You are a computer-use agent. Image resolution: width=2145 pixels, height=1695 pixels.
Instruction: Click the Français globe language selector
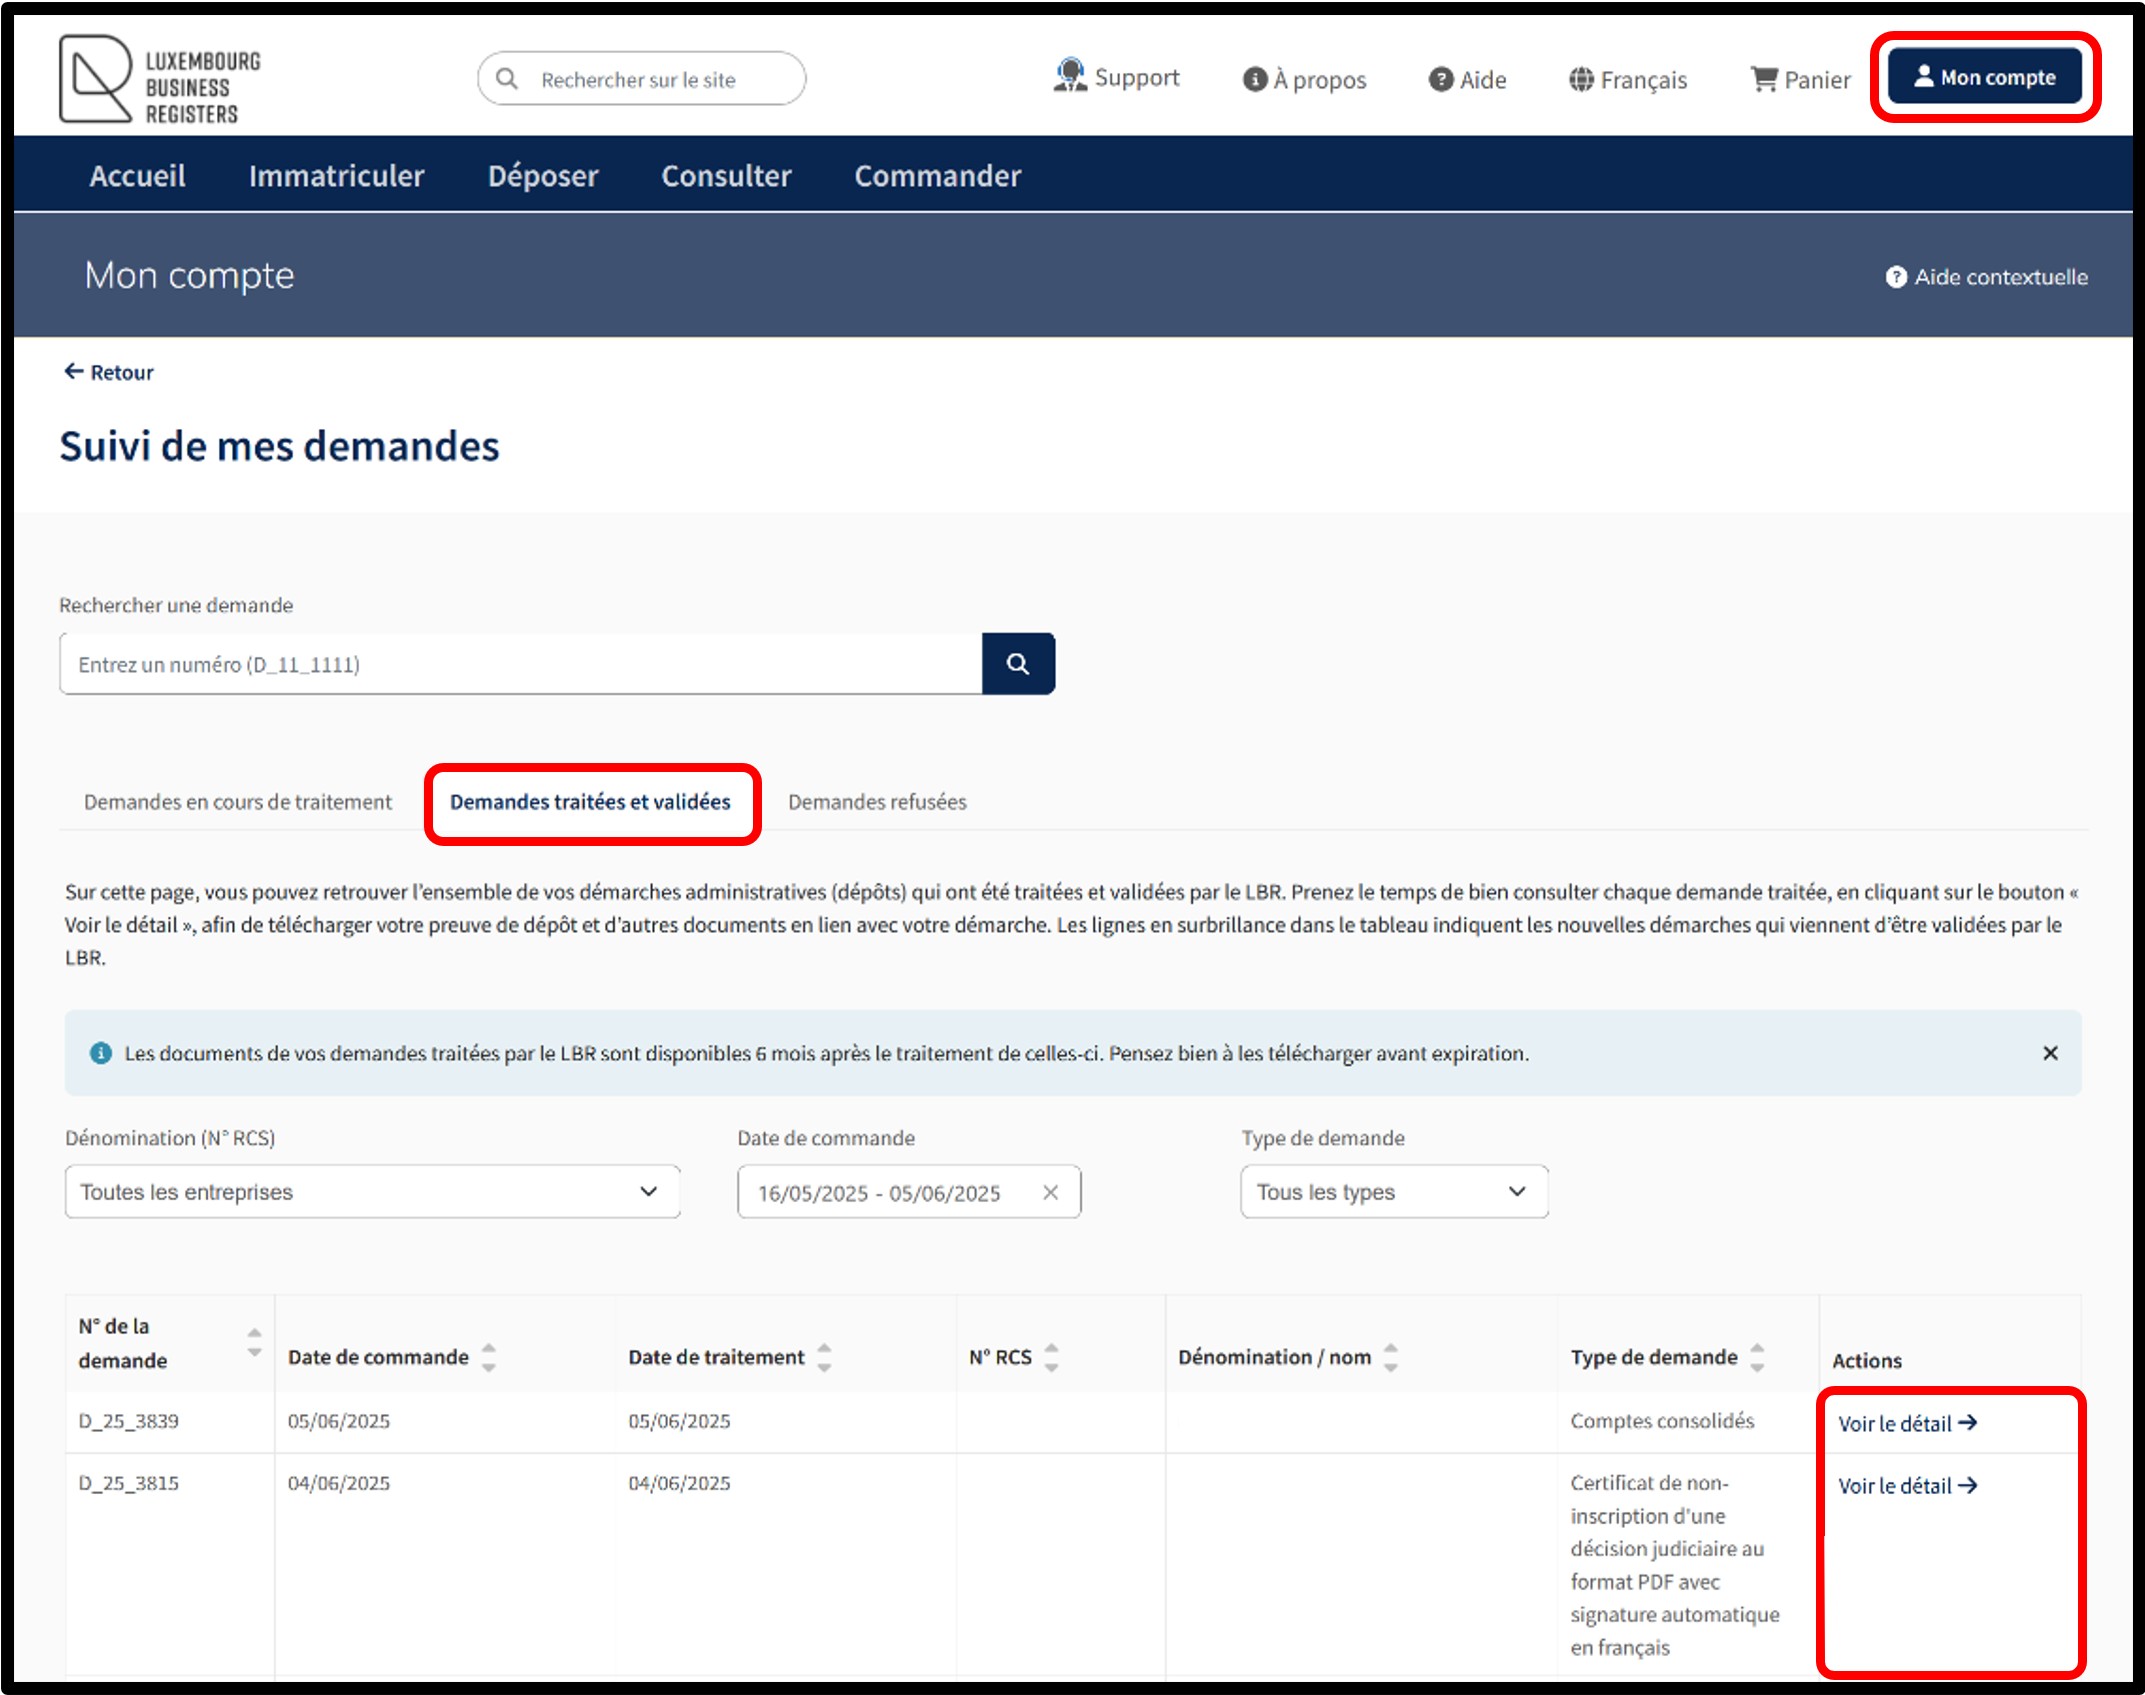point(1627,80)
